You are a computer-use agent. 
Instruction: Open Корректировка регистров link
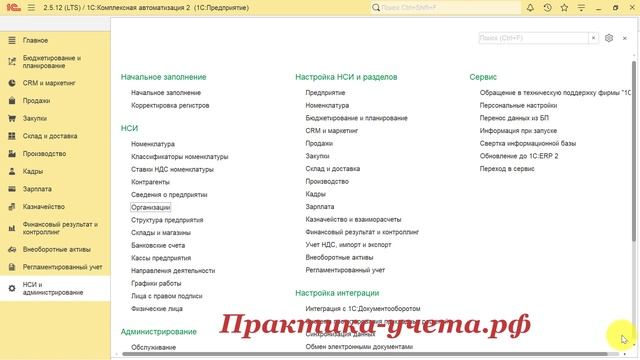[x=170, y=105]
